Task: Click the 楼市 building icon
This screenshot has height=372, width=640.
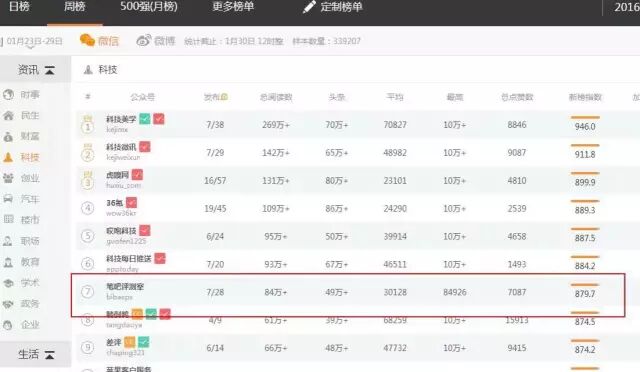Action: tap(9, 219)
